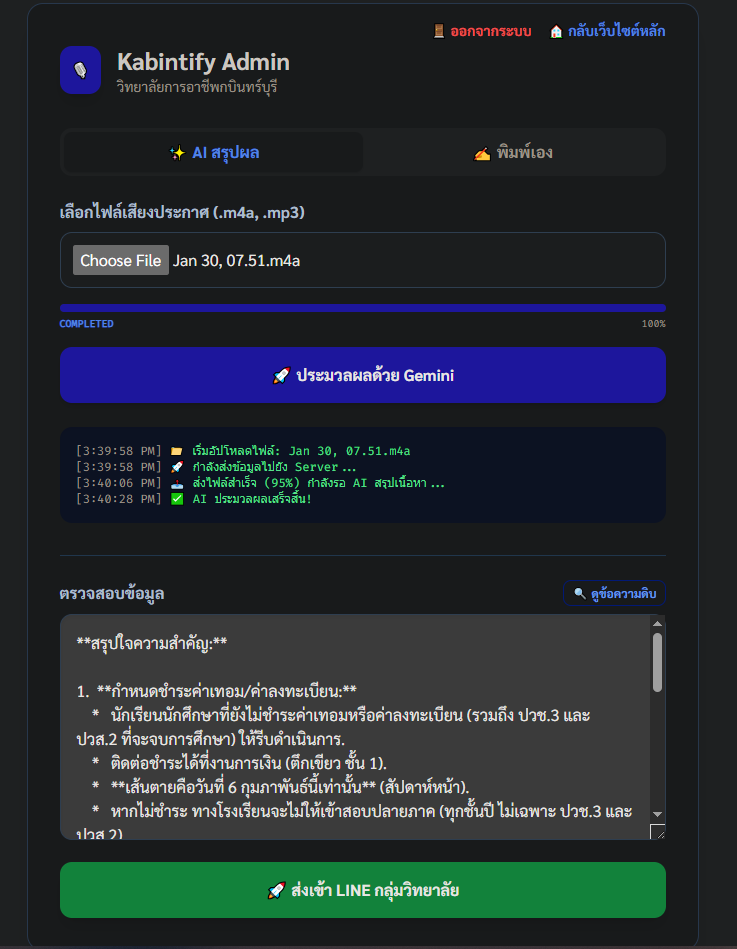Switch to the พิมพ์เอง tab

pyautogui.click(x=513, y=153)
